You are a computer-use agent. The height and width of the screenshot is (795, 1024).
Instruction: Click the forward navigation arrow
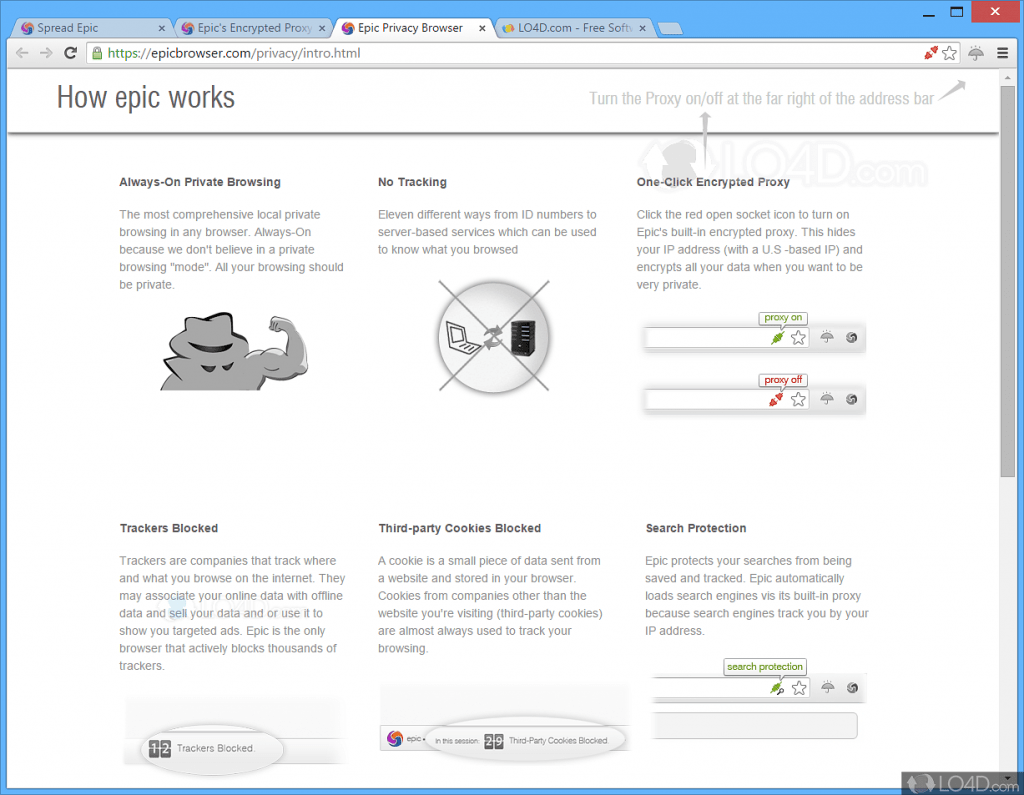pyautogui.click(x=46, y=53)
